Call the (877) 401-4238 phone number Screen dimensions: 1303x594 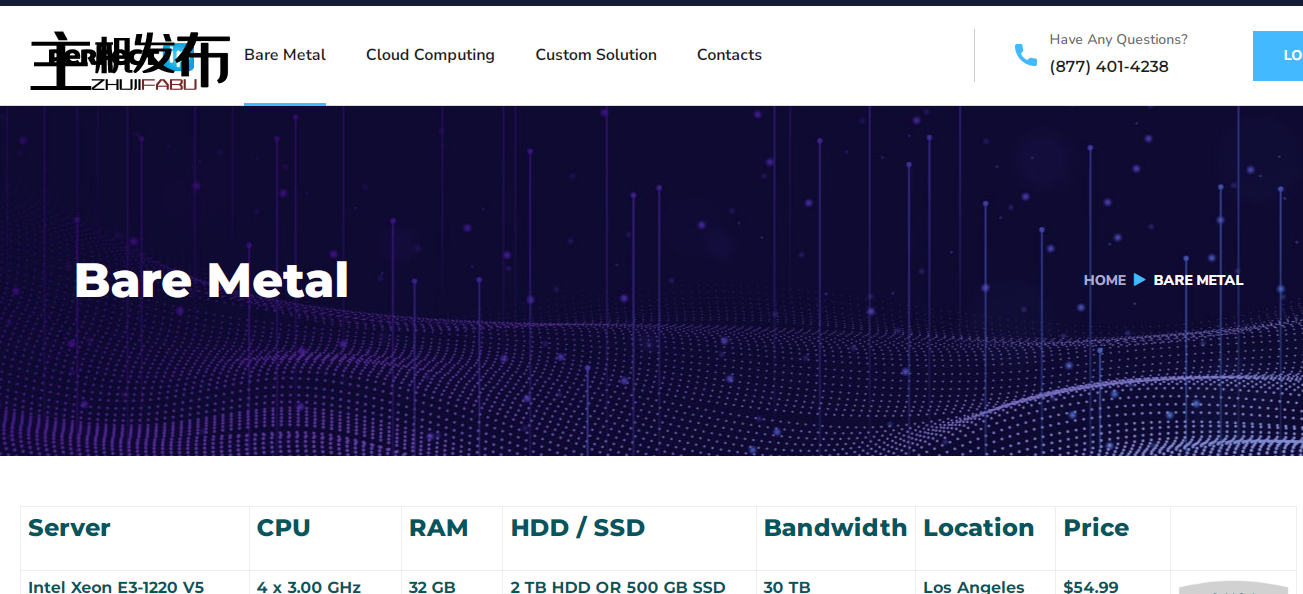coord(1109,67)
